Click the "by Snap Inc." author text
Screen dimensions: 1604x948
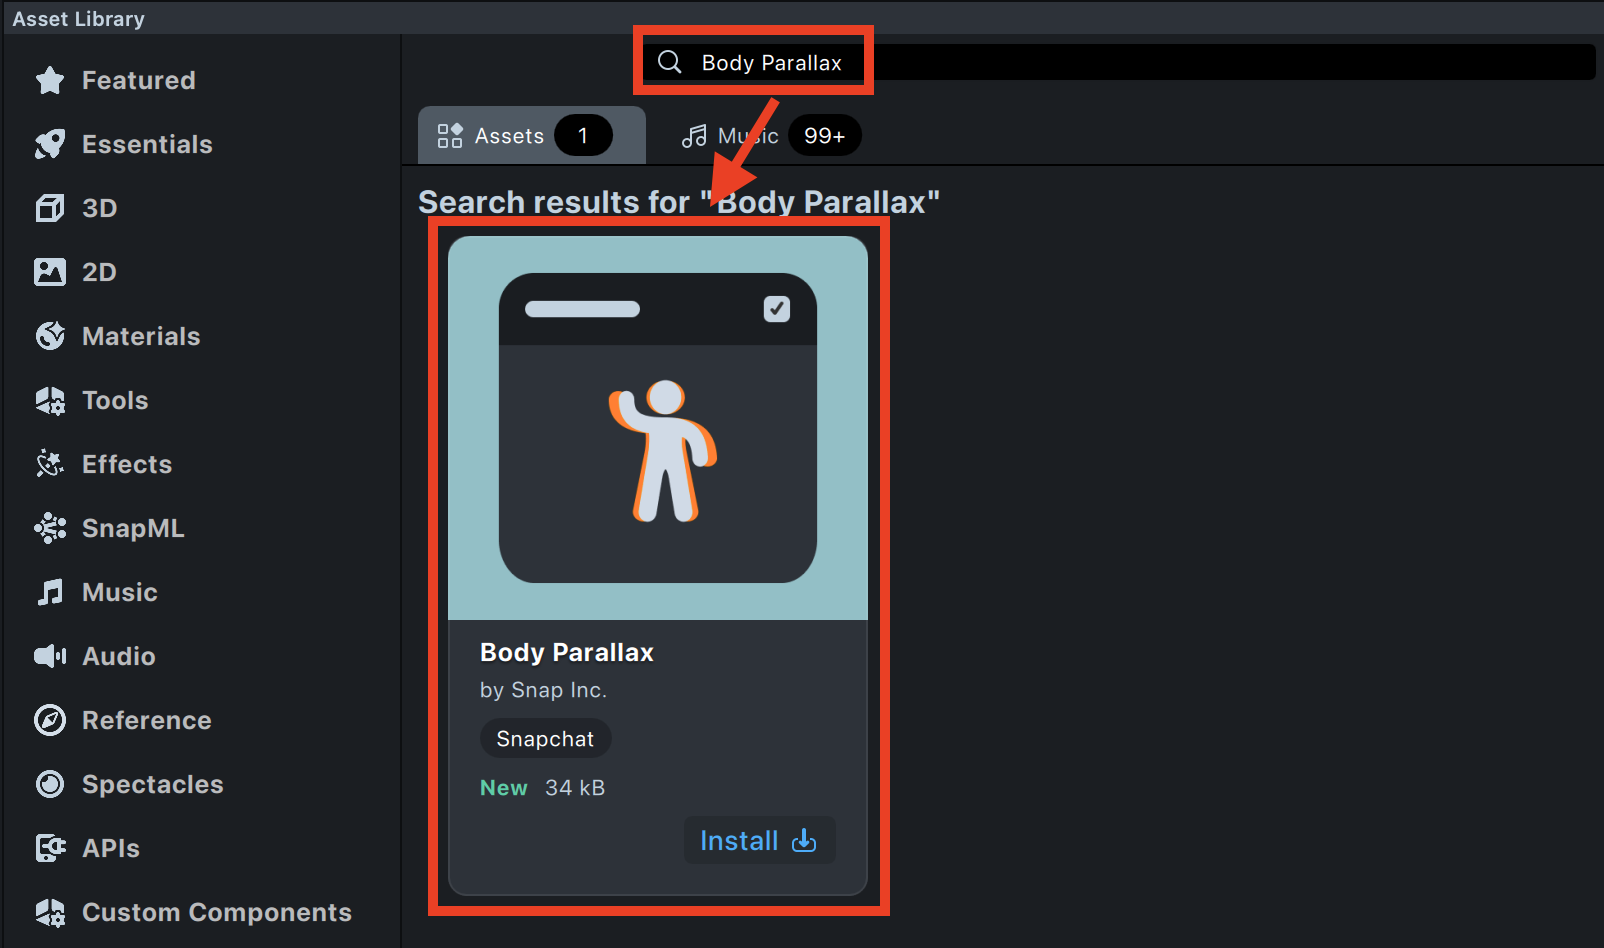coord(543,690)
